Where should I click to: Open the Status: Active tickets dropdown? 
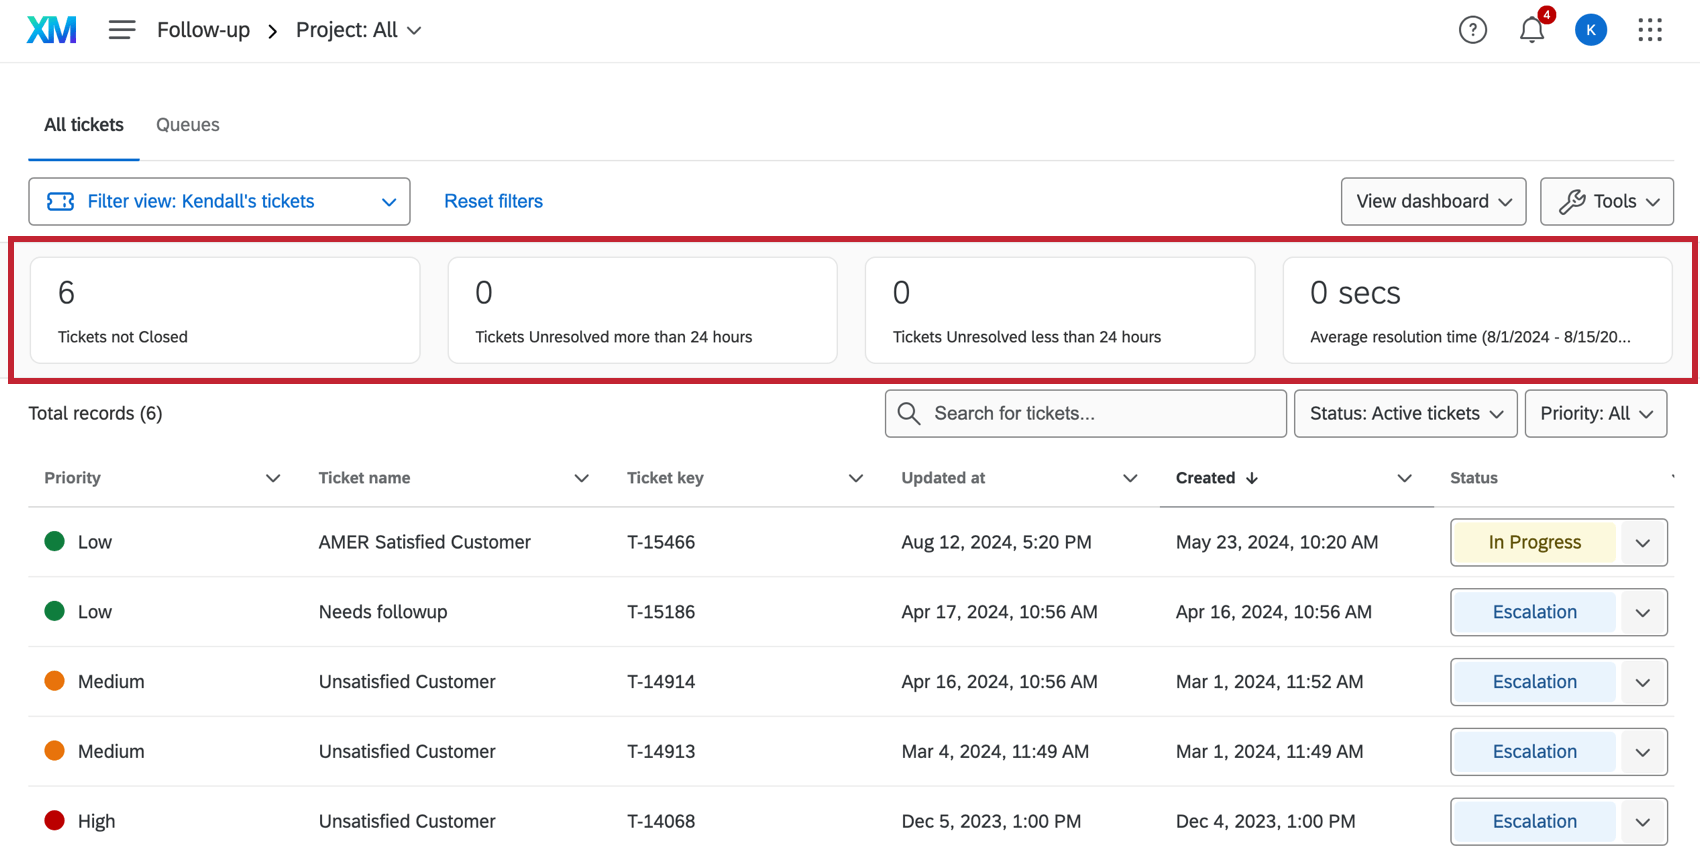1405,414
